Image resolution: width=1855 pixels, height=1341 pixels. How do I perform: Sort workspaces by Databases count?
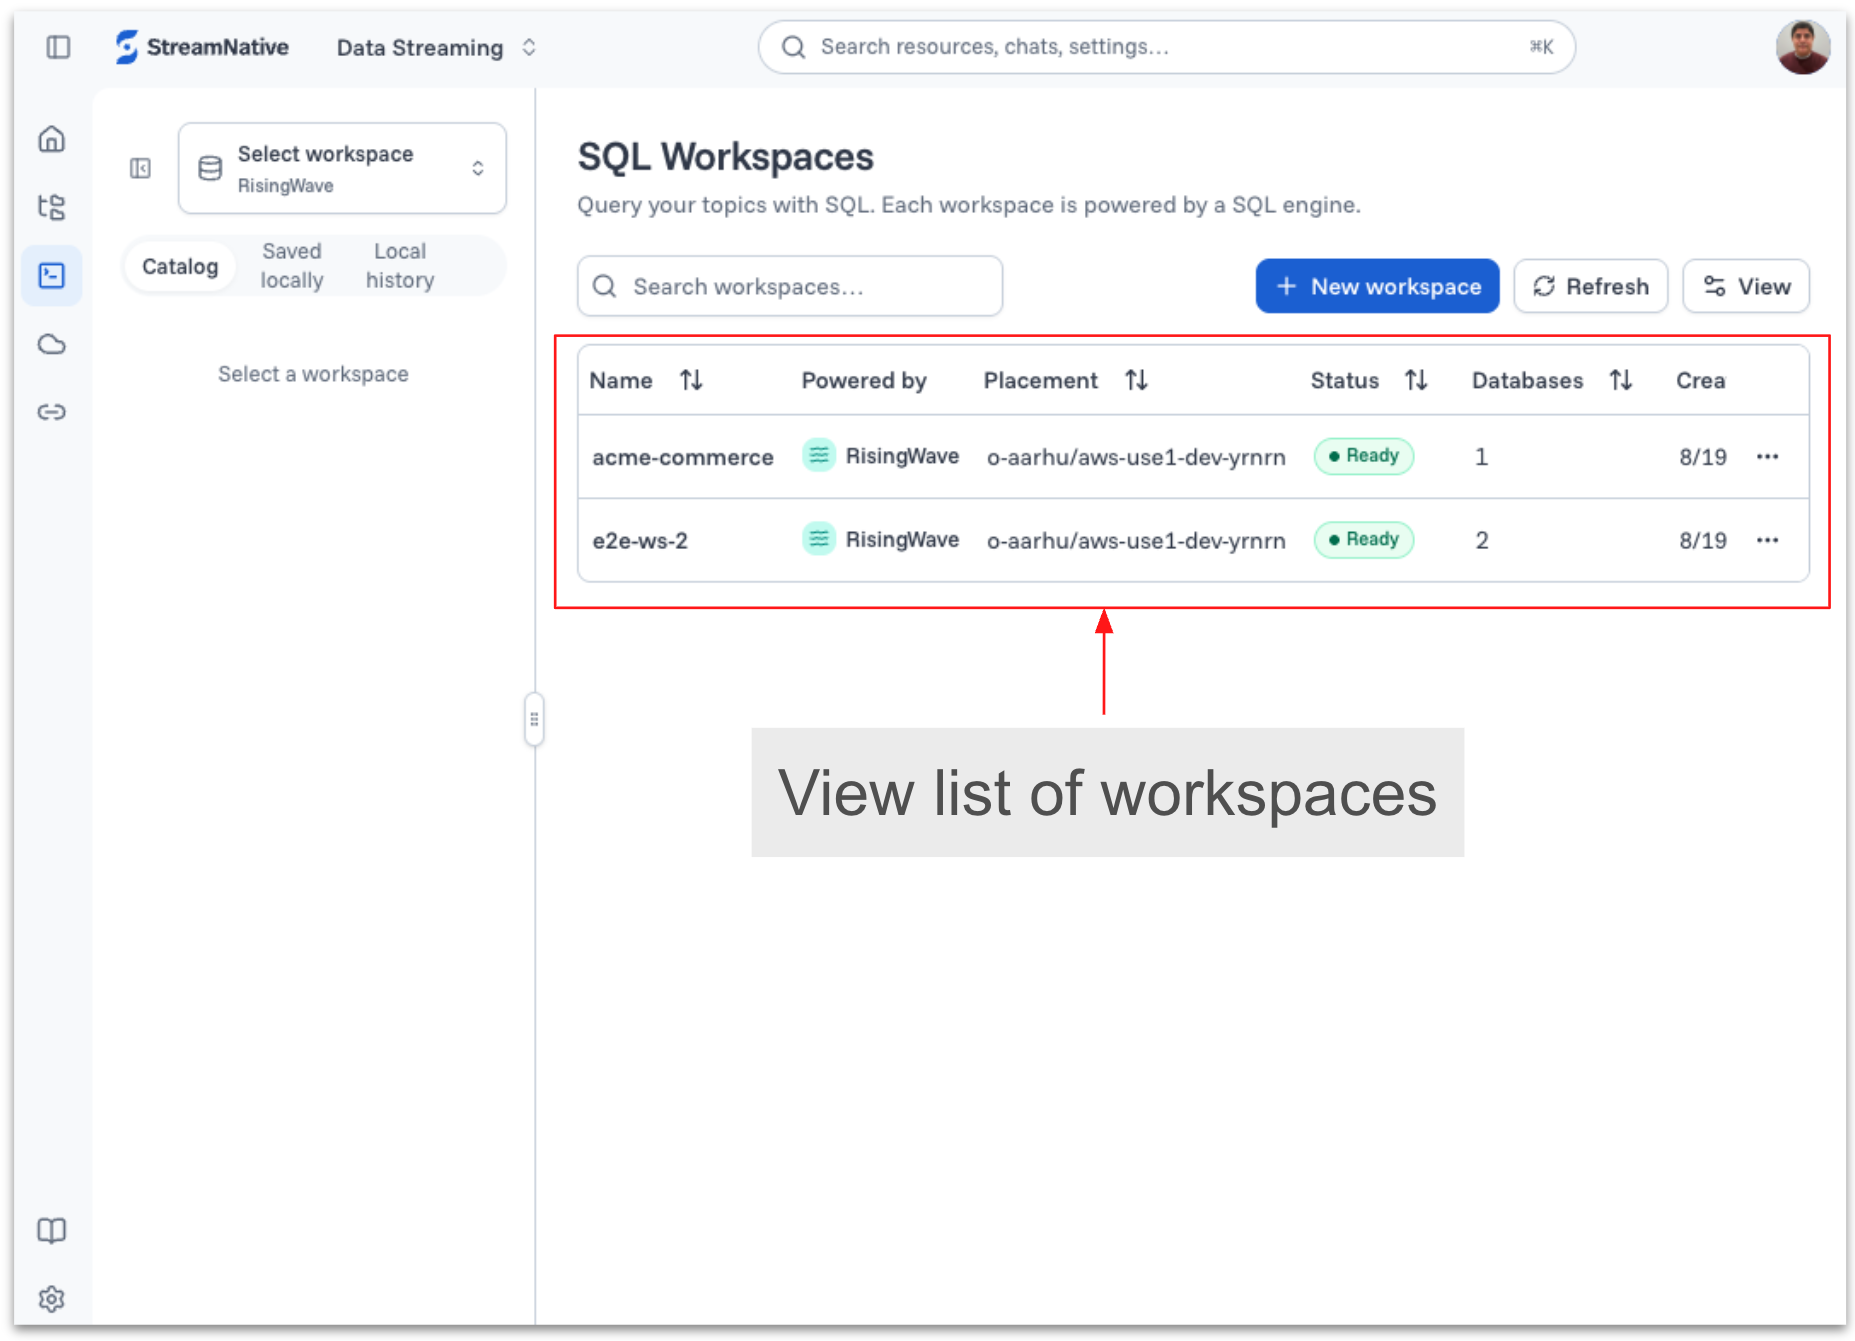1621,381
